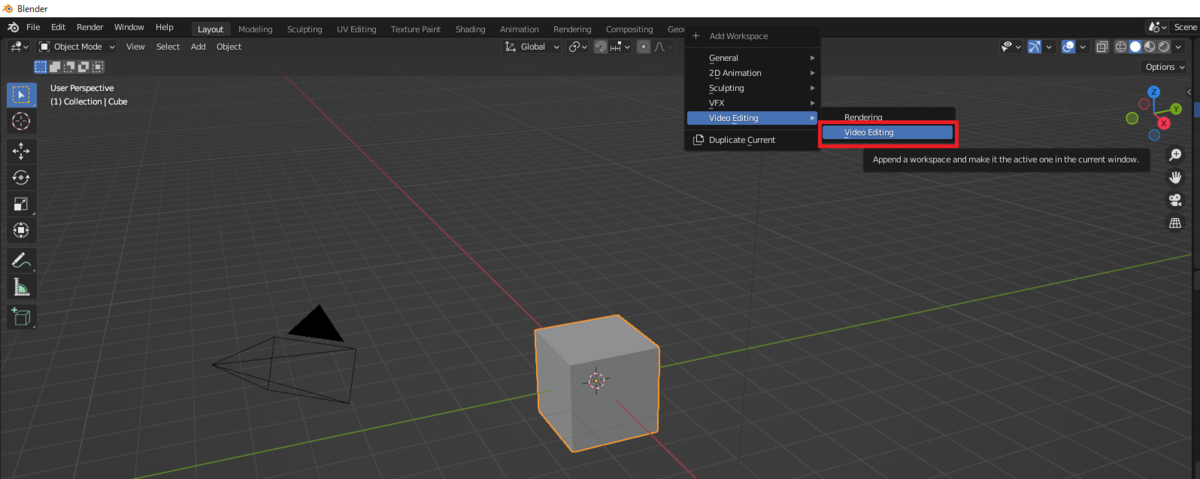Switch to wireframe viewport shading
Screen dimensions: 1200x479
point(1122,46)
